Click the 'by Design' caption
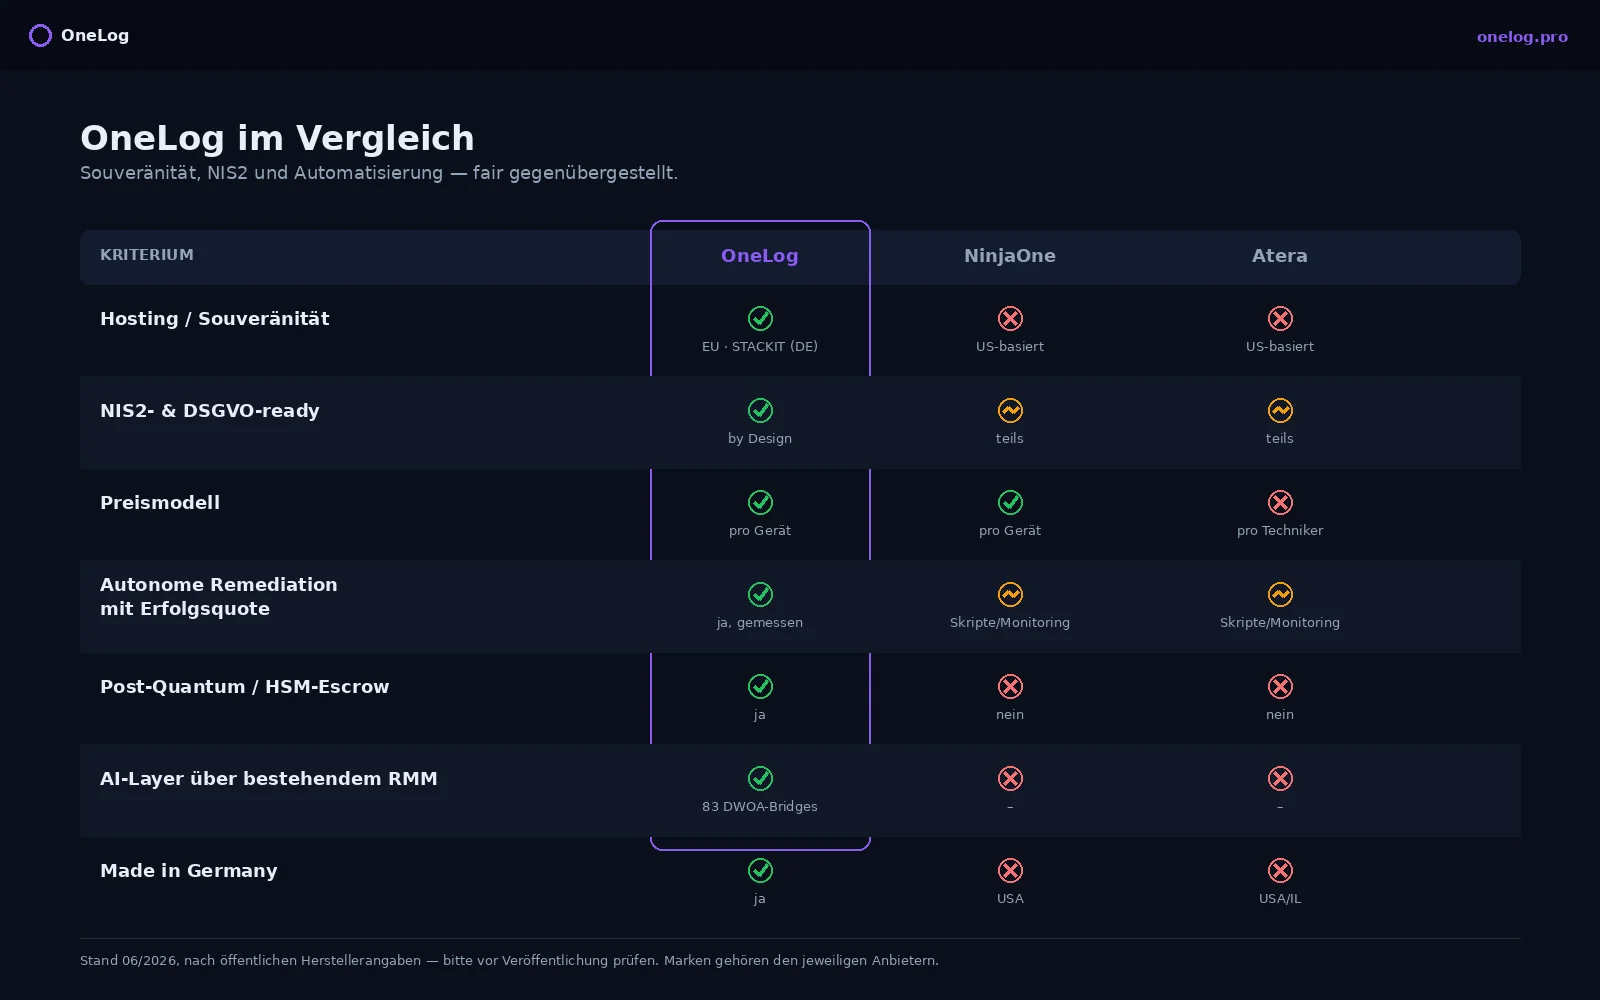1600x1000 pixels. coord(760,439)
